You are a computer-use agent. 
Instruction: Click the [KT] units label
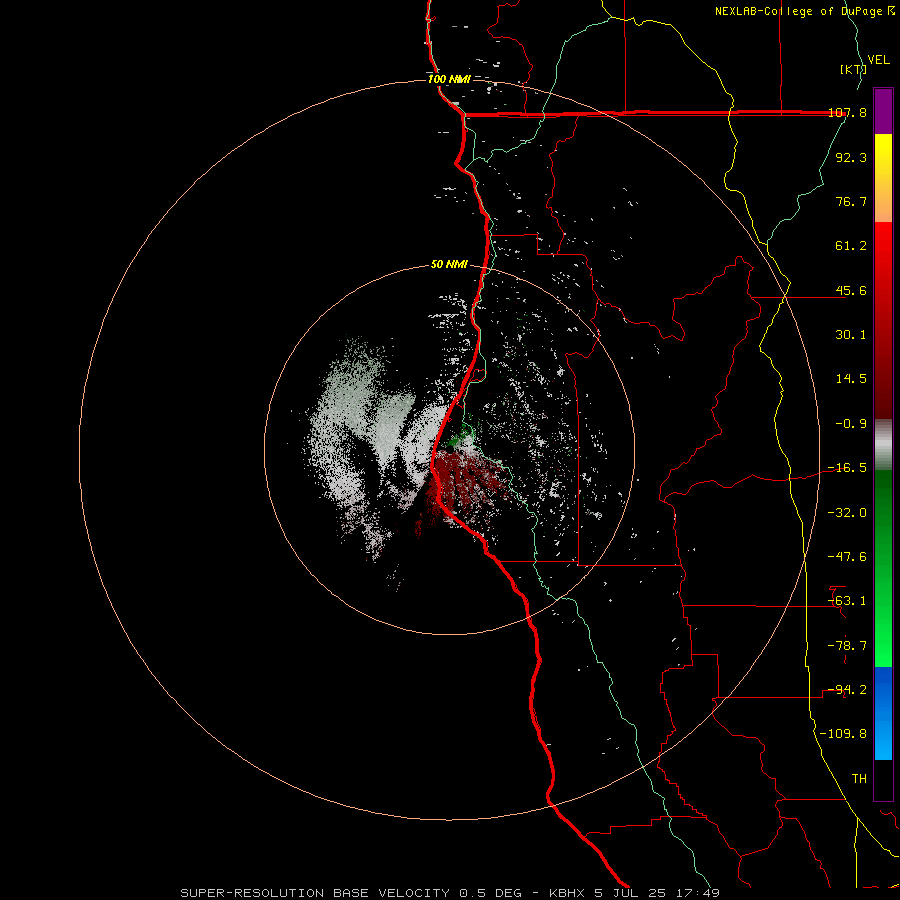(853, 69)
